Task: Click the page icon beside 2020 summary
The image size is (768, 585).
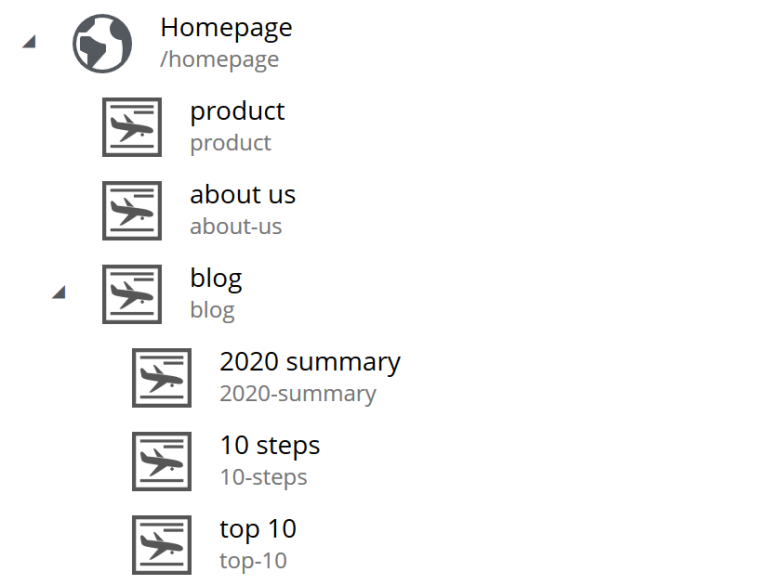Action: pyautogui.click(x=162, y=378)
